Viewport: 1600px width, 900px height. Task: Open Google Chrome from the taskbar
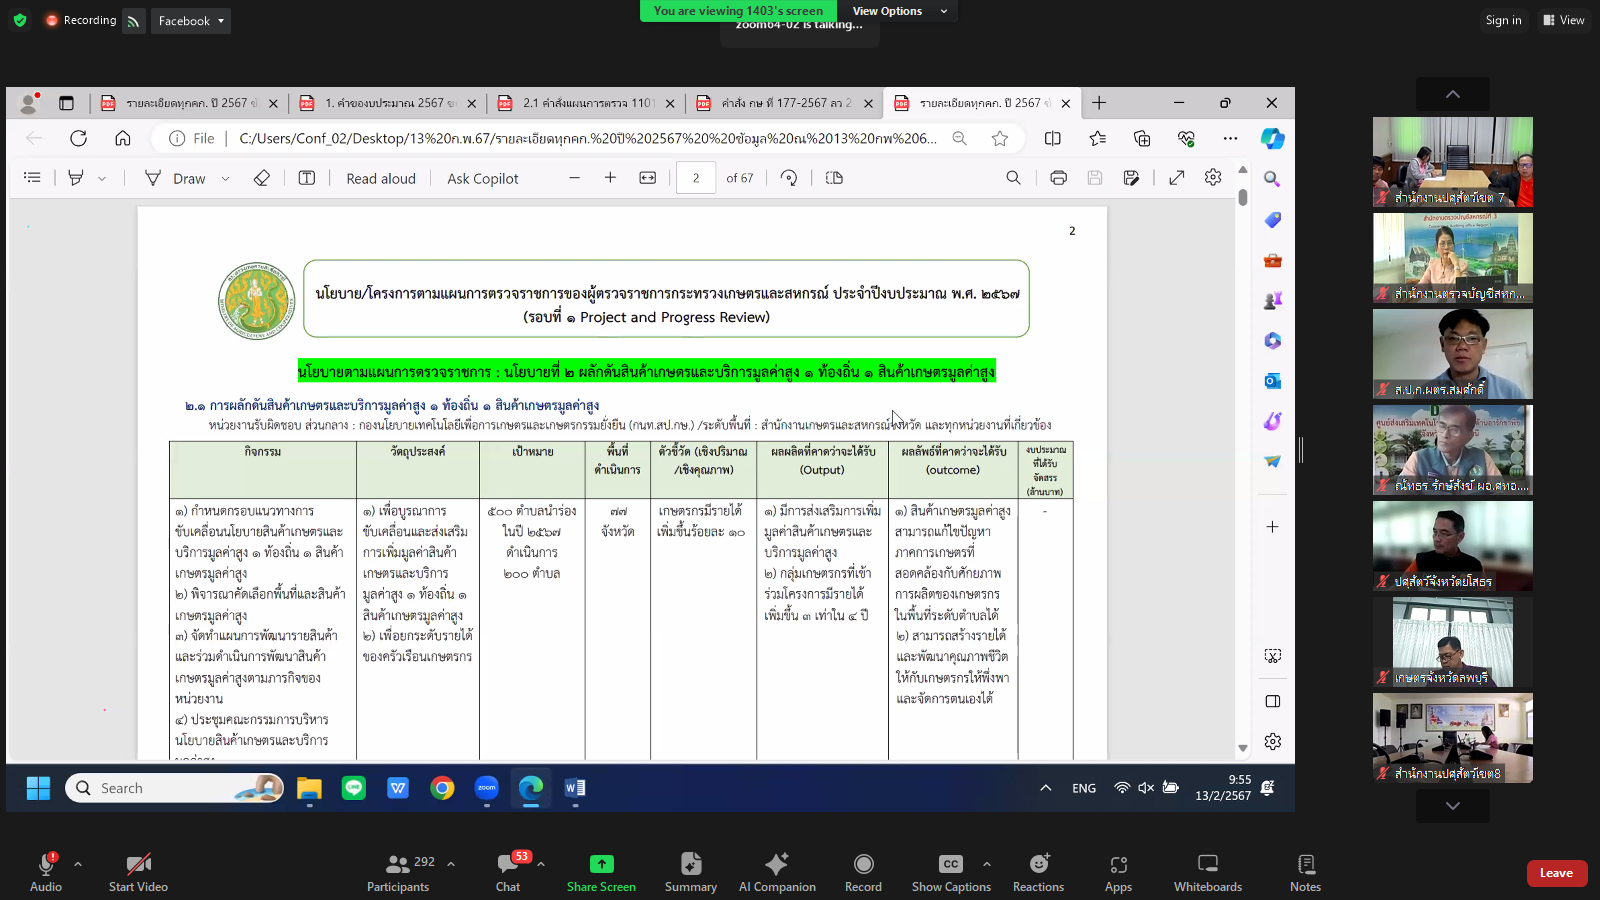(x=442, y=788)
